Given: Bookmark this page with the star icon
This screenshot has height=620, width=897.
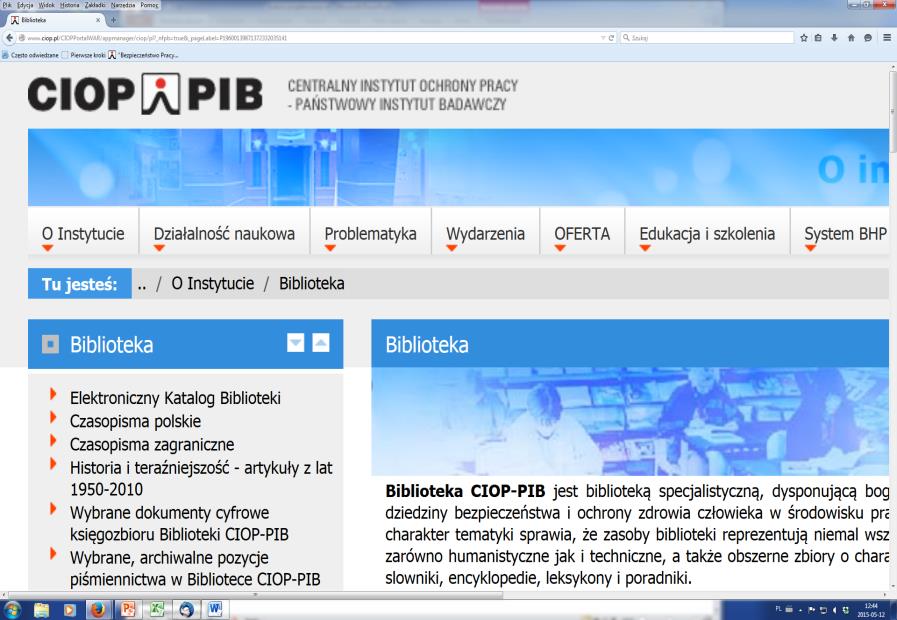Looking at the screenshot, I should point(803,38).
